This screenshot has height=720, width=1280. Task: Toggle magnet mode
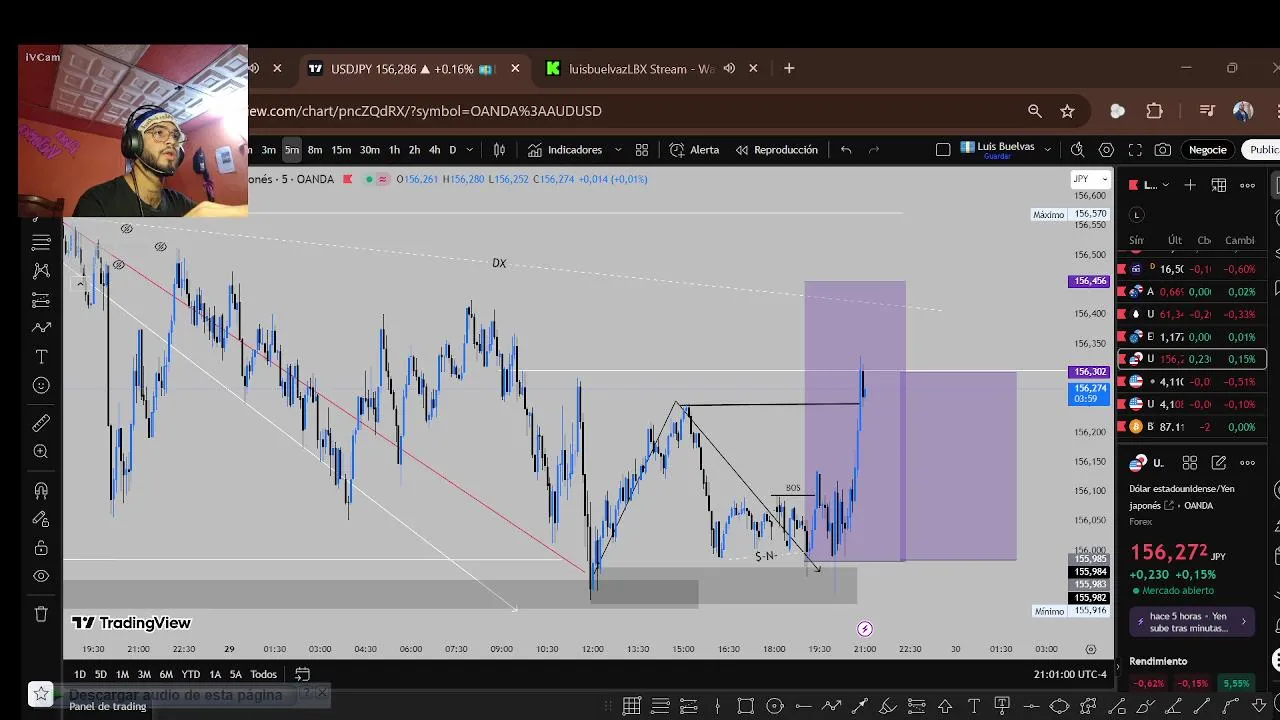click(x=41, y=491)
